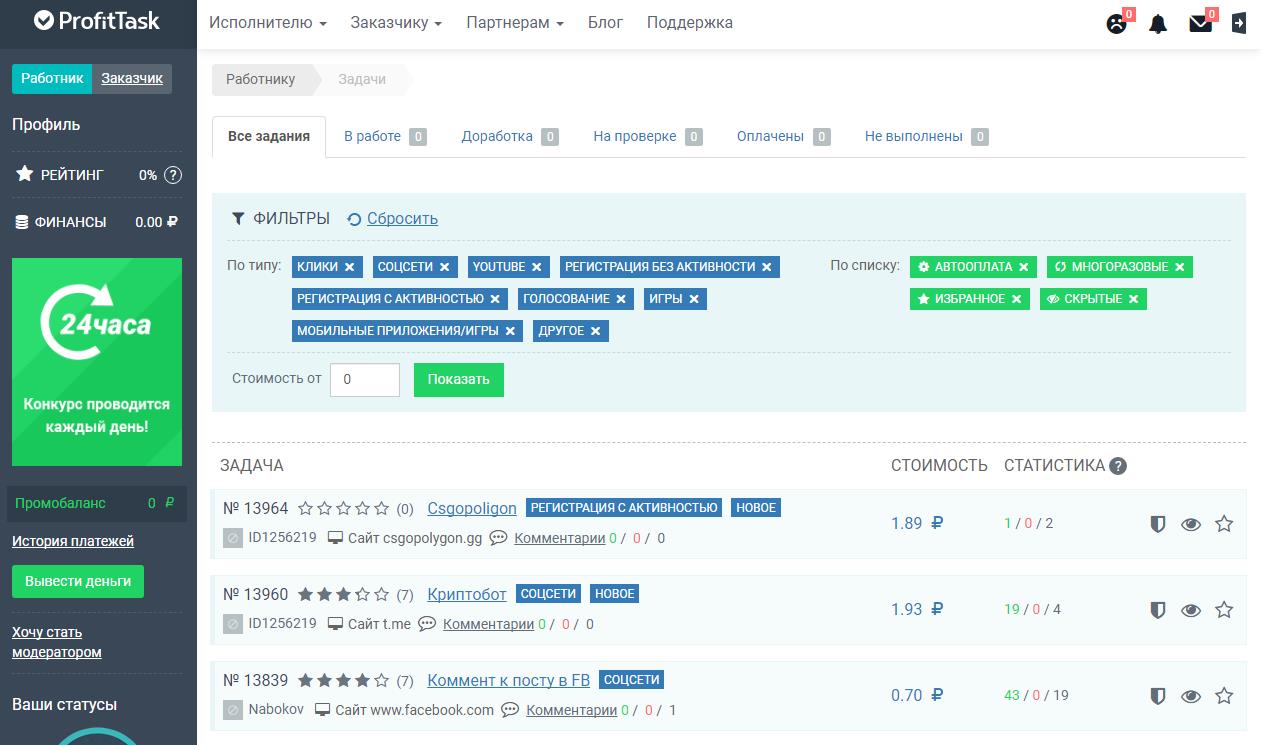Image resolution: width=1261 pixels, height=745 pixels.
Task: Add task 13960 to favorites with star
Action: click(1224, 609)
